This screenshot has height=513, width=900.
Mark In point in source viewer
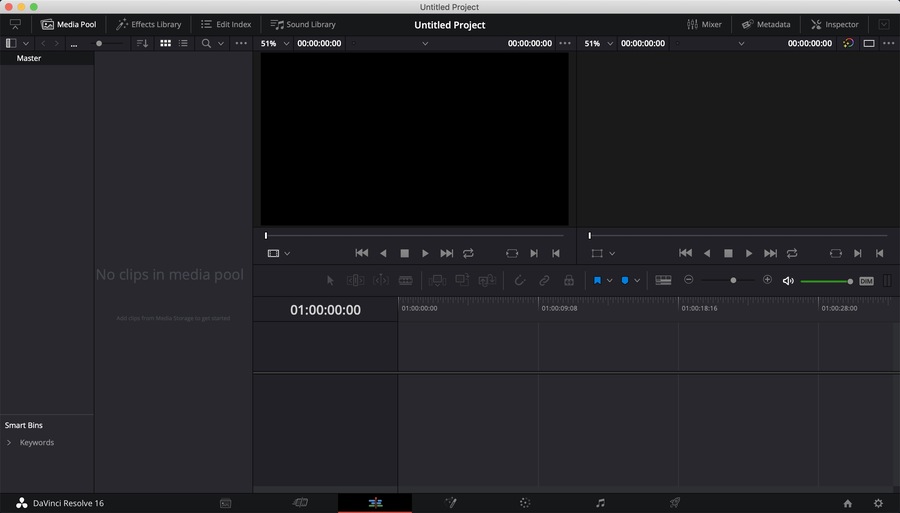click(534, 253)
